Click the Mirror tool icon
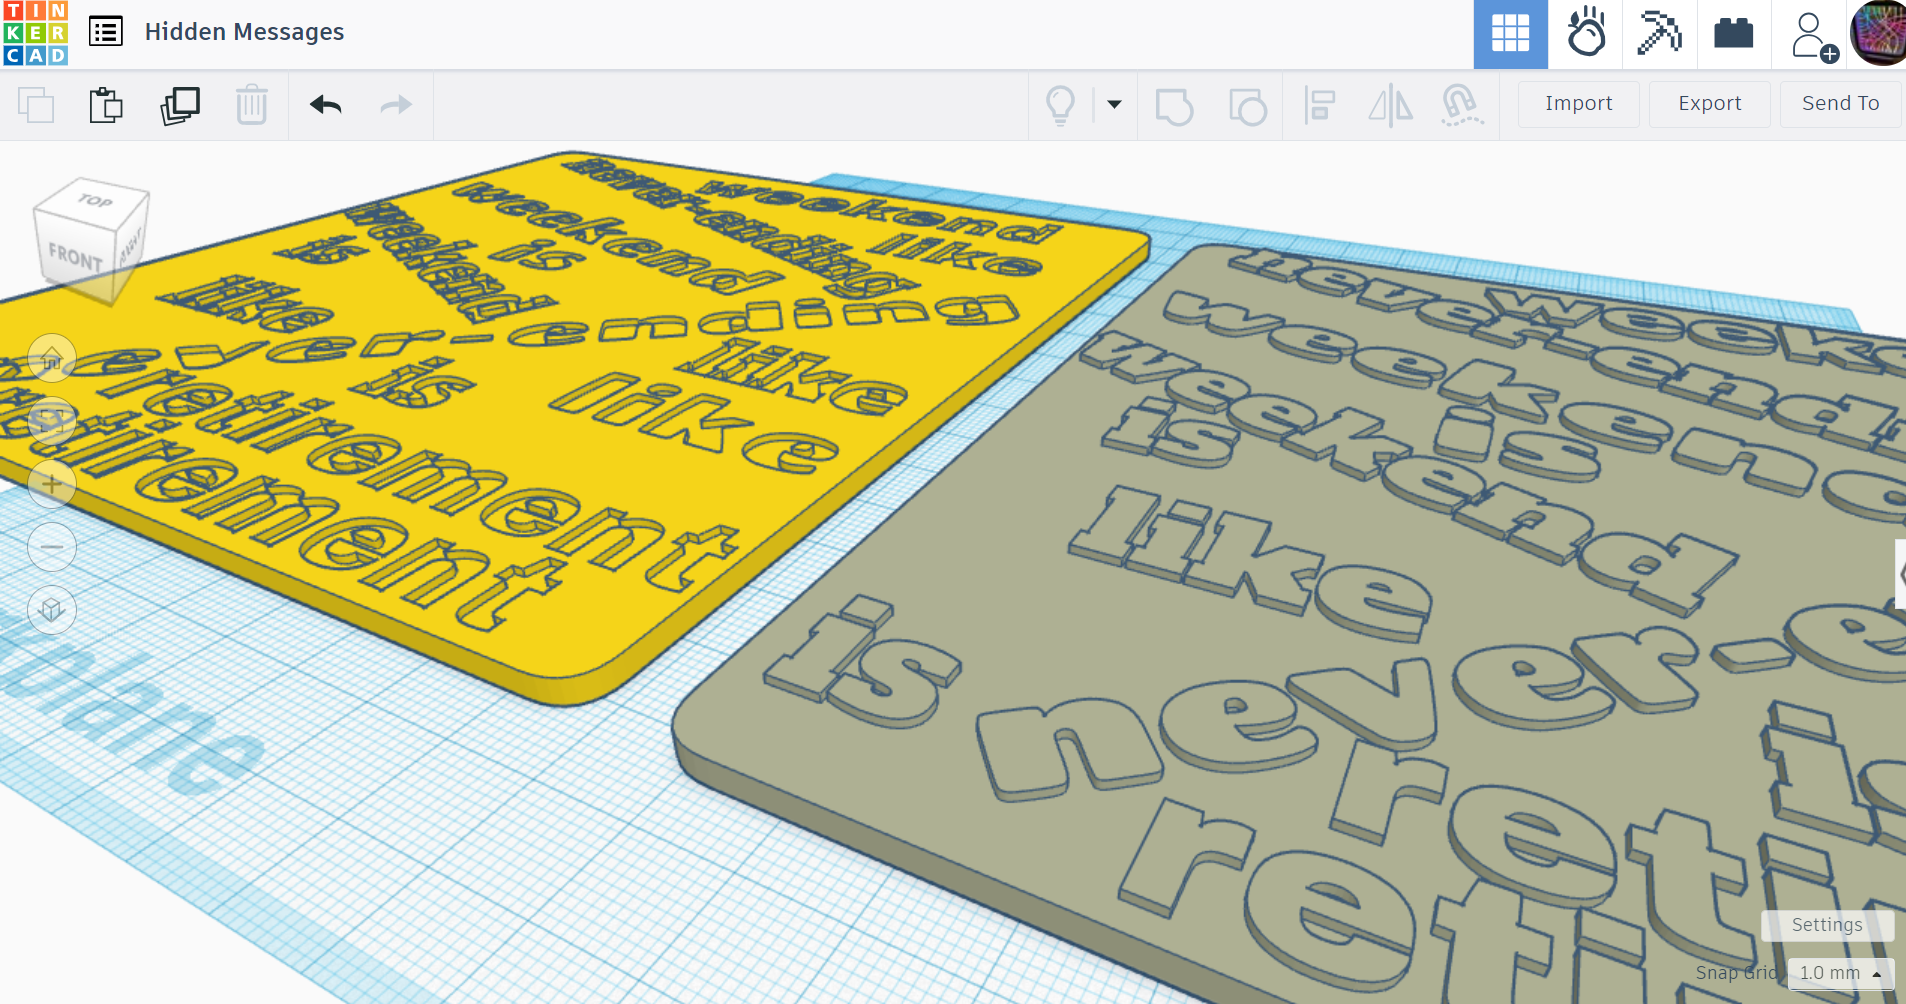 point(1391,105)
